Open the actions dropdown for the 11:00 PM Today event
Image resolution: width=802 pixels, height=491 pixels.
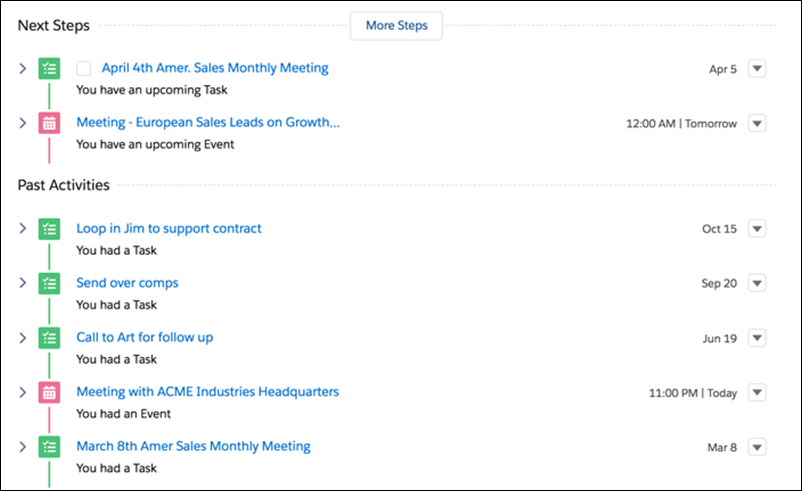click(x=757, y=392)
